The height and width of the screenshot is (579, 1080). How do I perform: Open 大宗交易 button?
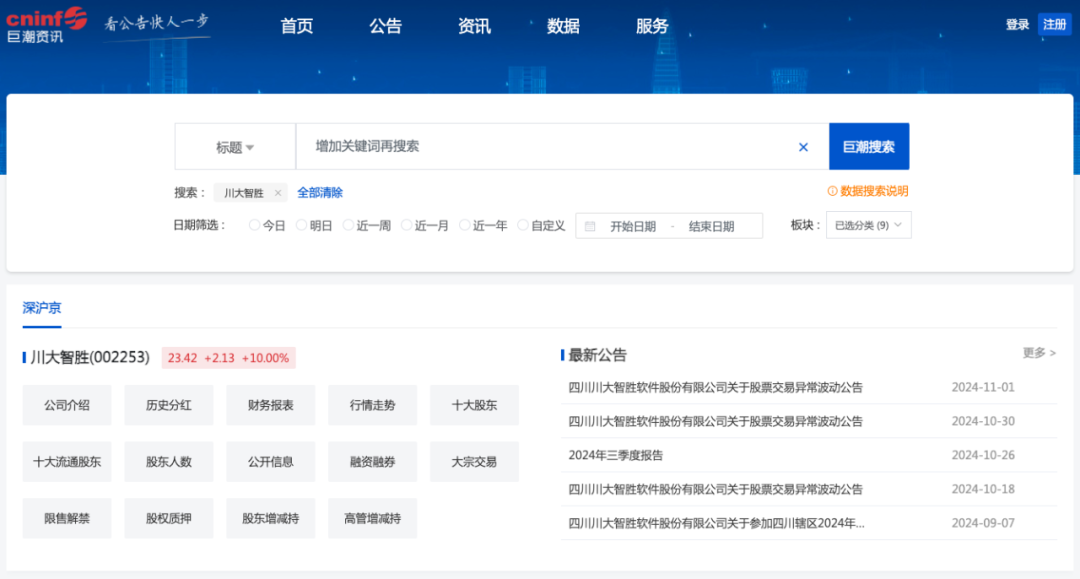click(475, 462)
